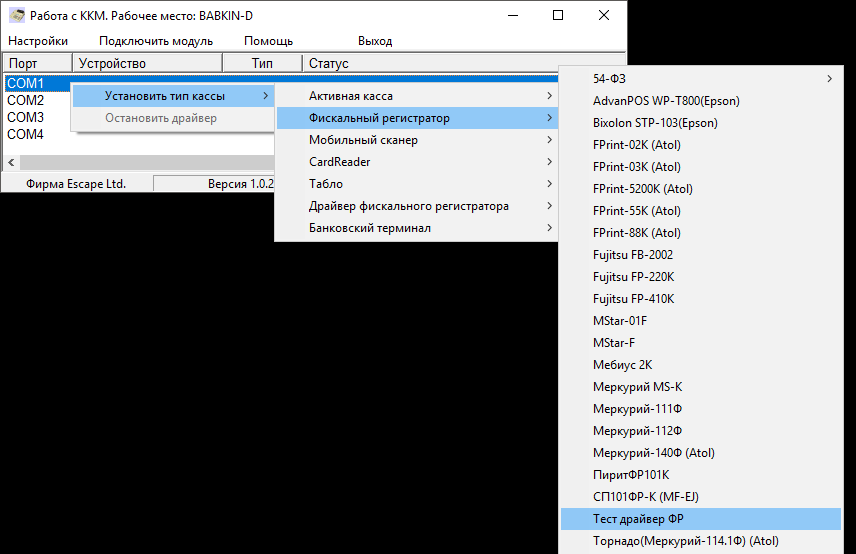This screenshot has height=554, width=856.
Task: Expand the CardReader arrow
Action: pos(549,162)
